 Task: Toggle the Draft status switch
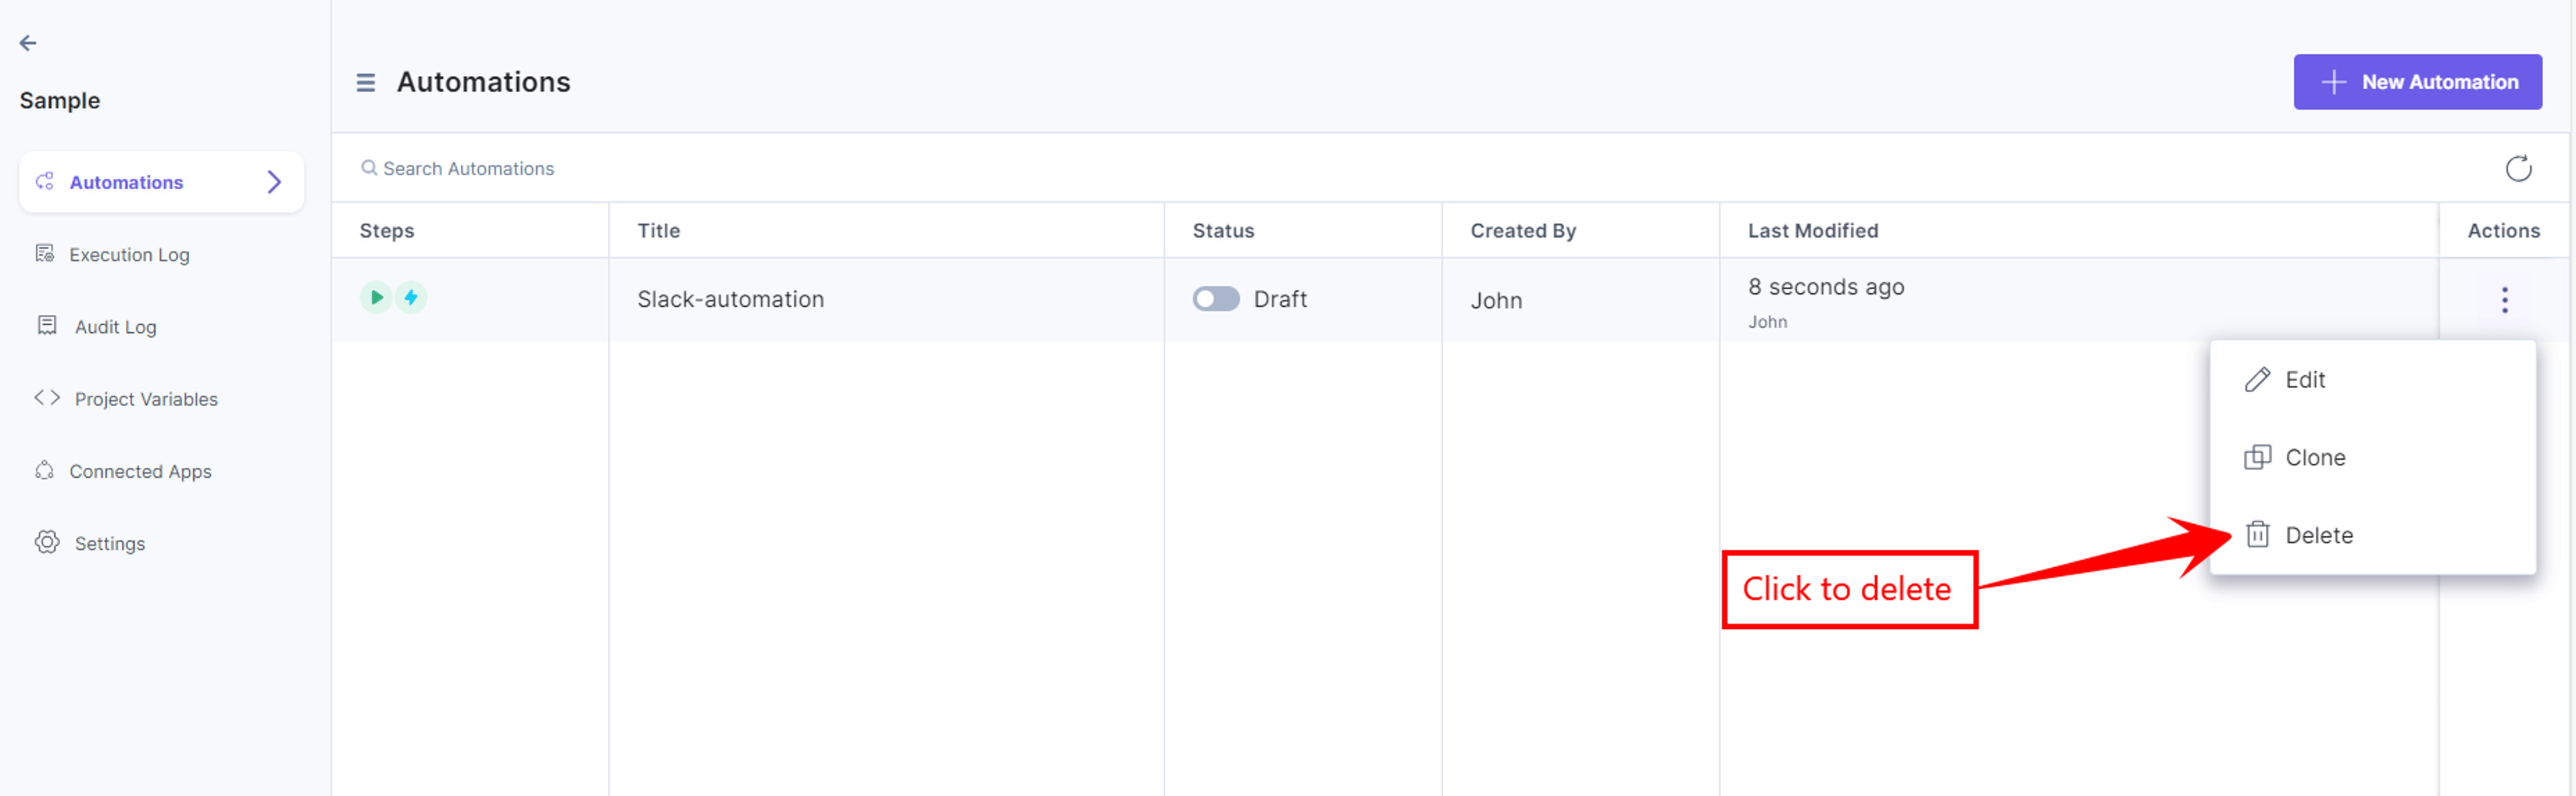point(1215,299)
